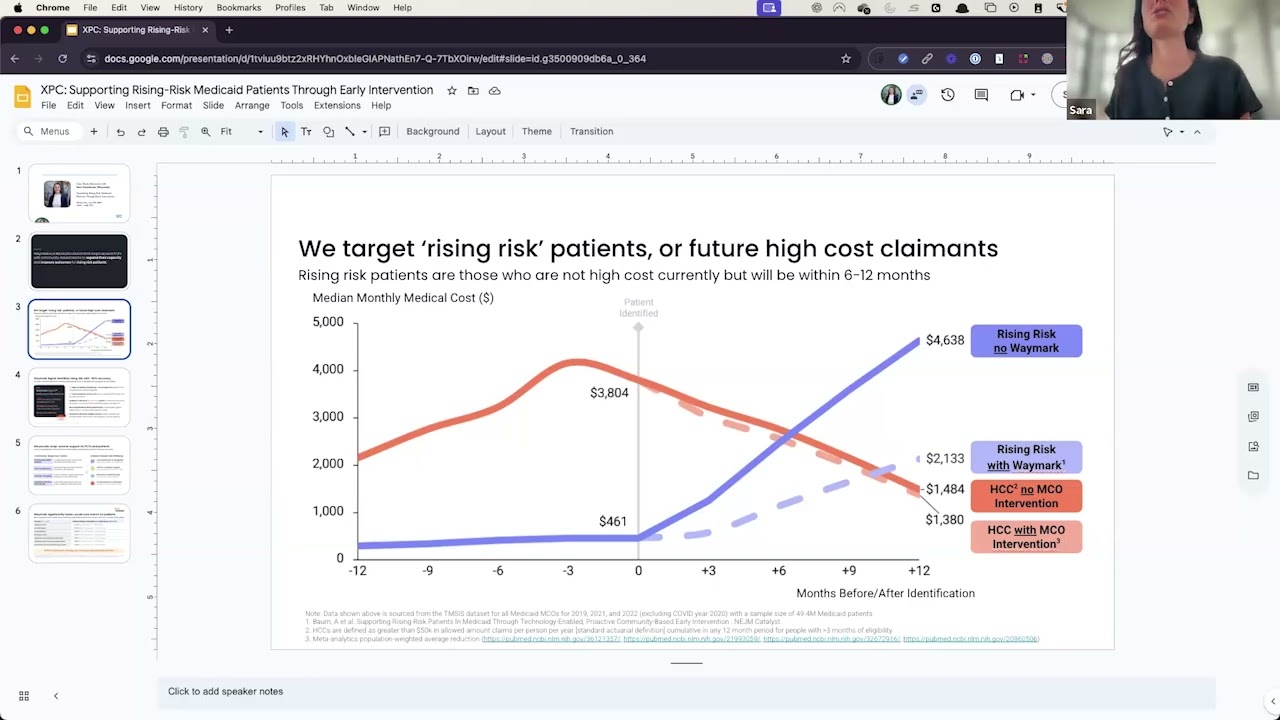
Task: Click the Paint format roller icon
Action: [x=184, y=132]
